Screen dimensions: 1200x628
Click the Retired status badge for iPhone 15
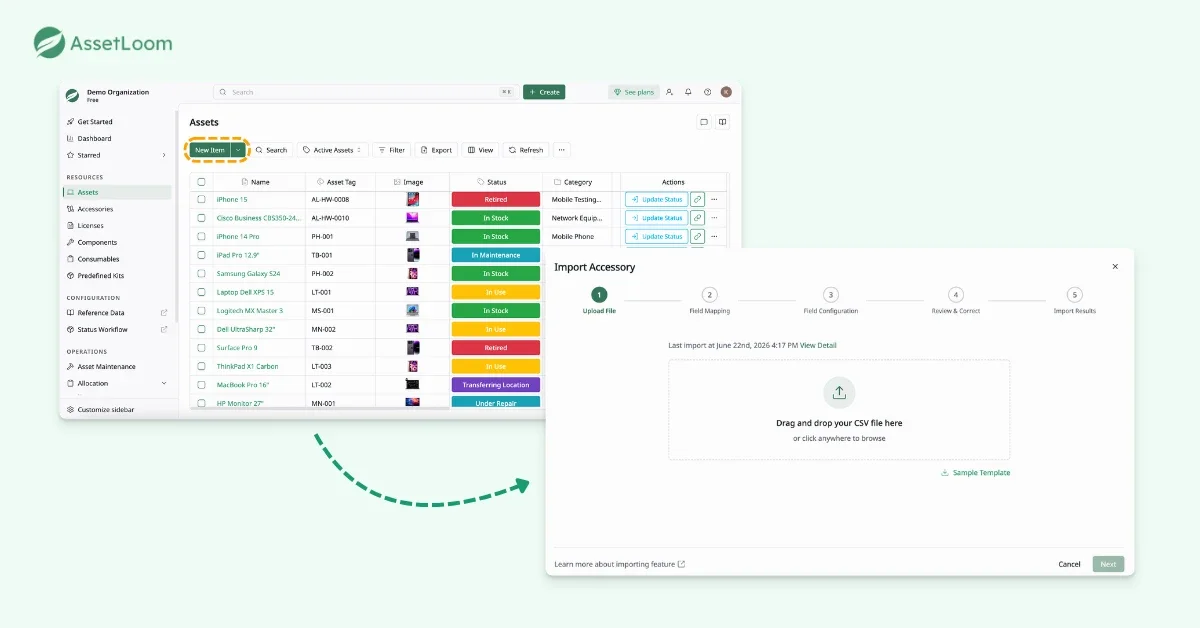click(x=496, y=199)
